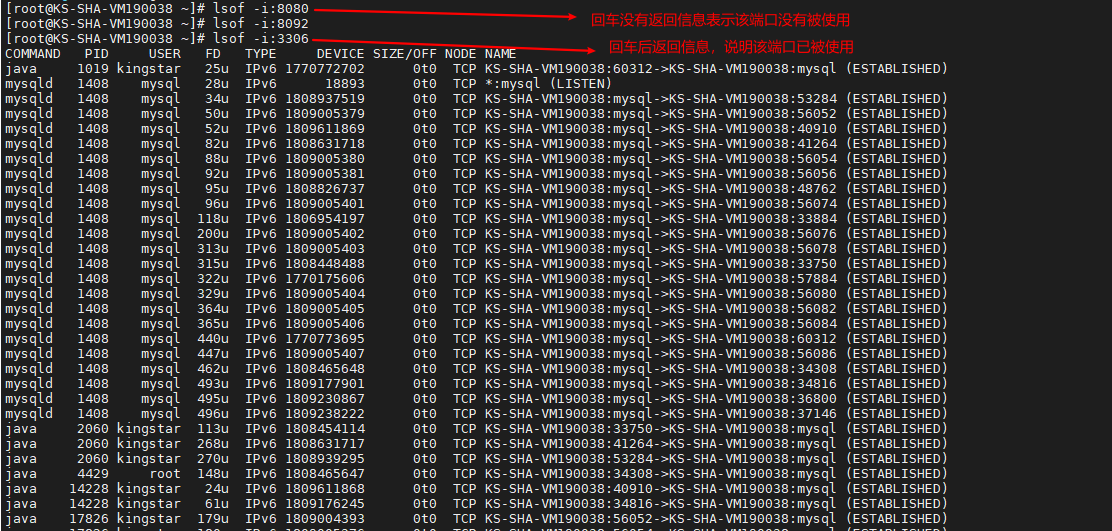Click file descriptor 61u
This screenshot has height=531, width=1112.
pyautogui.click(x=217, y=504)
